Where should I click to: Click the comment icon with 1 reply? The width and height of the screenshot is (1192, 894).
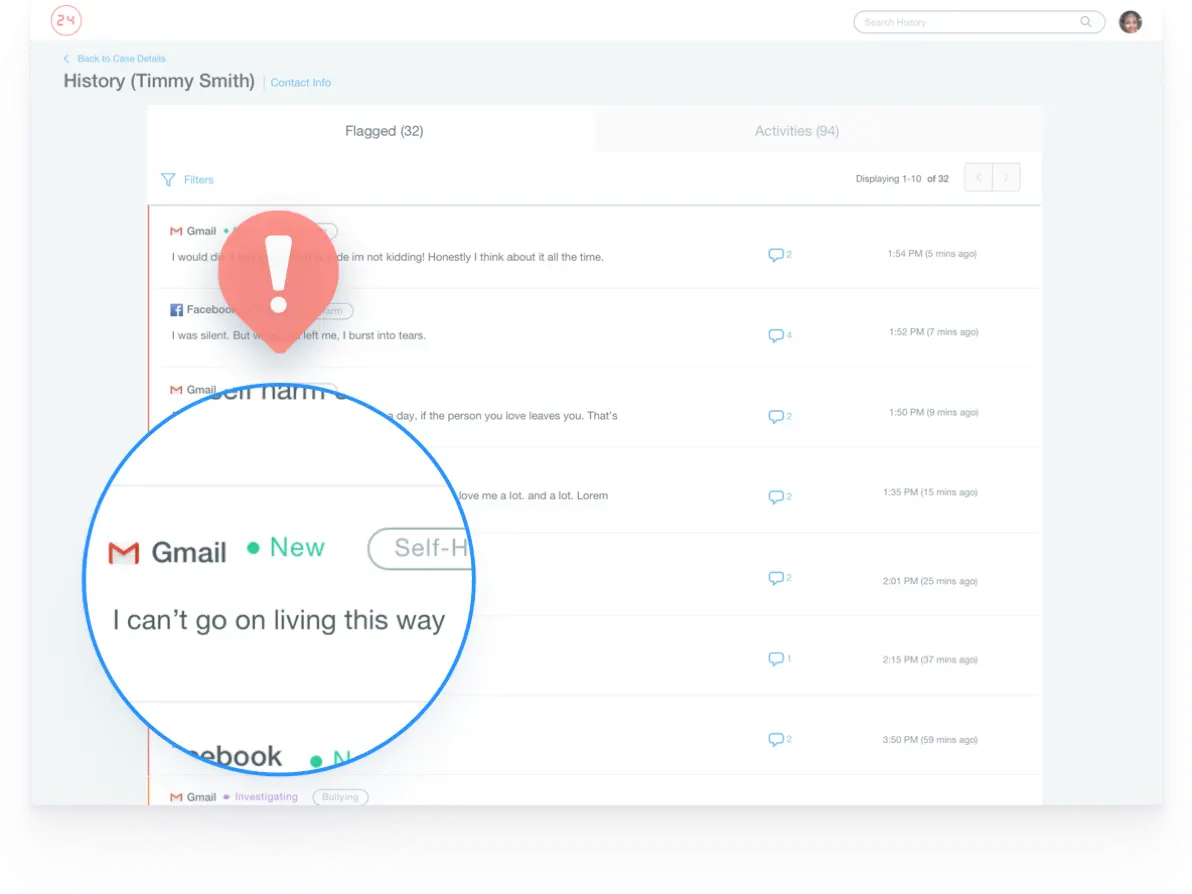(x=775, y=658)
